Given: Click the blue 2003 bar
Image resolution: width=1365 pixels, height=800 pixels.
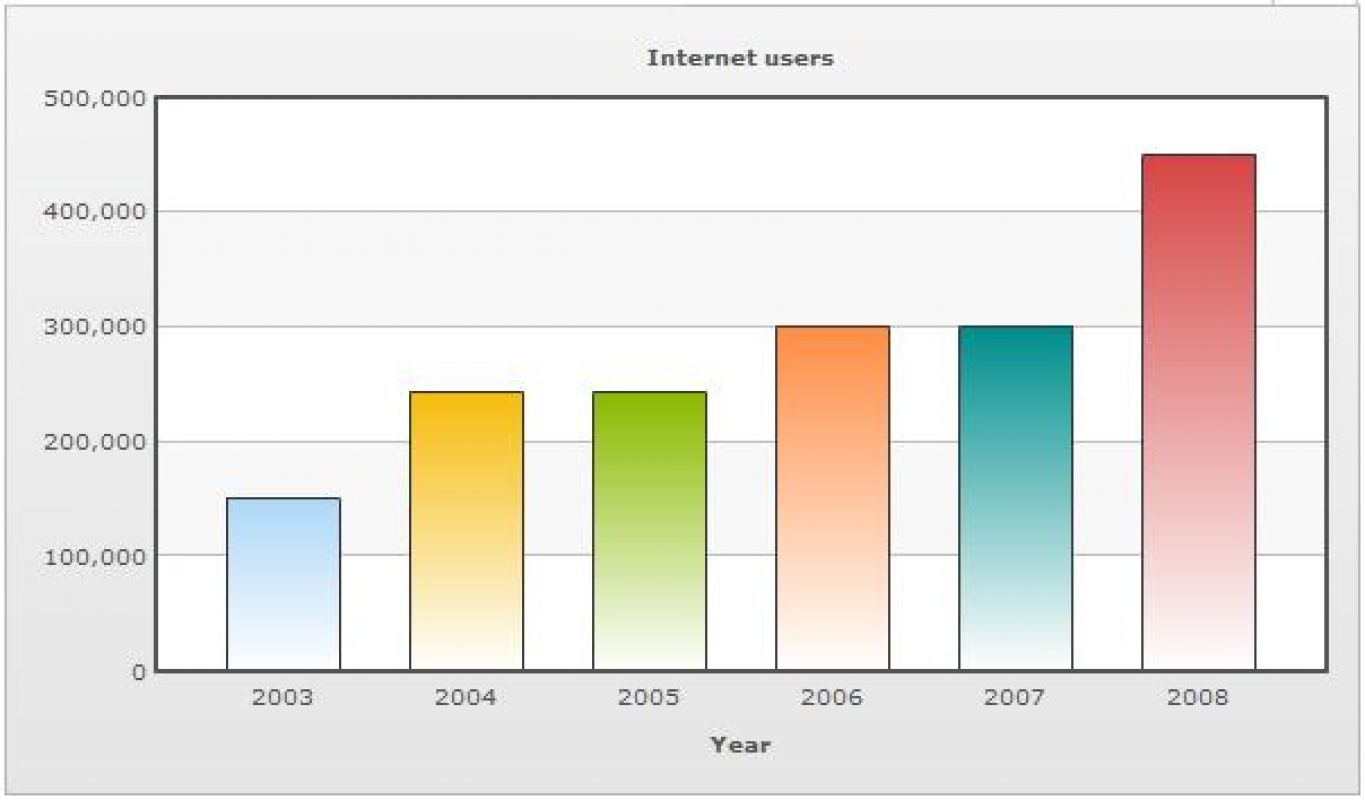Looking at the screenshot, I should 284,584.
